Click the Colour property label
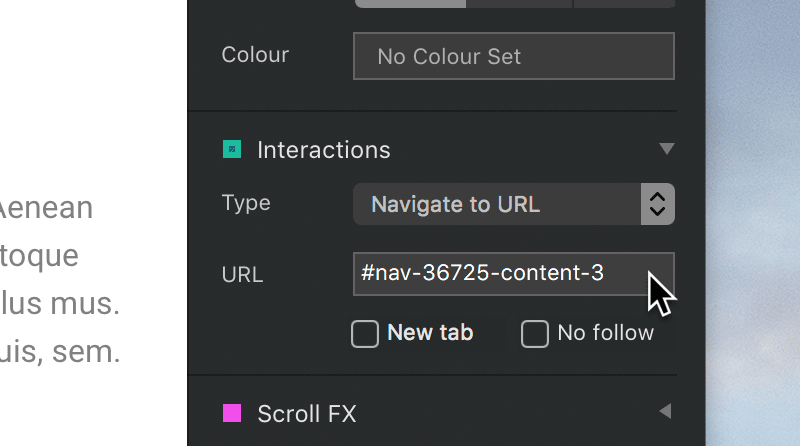 click(x=255, y=55)
